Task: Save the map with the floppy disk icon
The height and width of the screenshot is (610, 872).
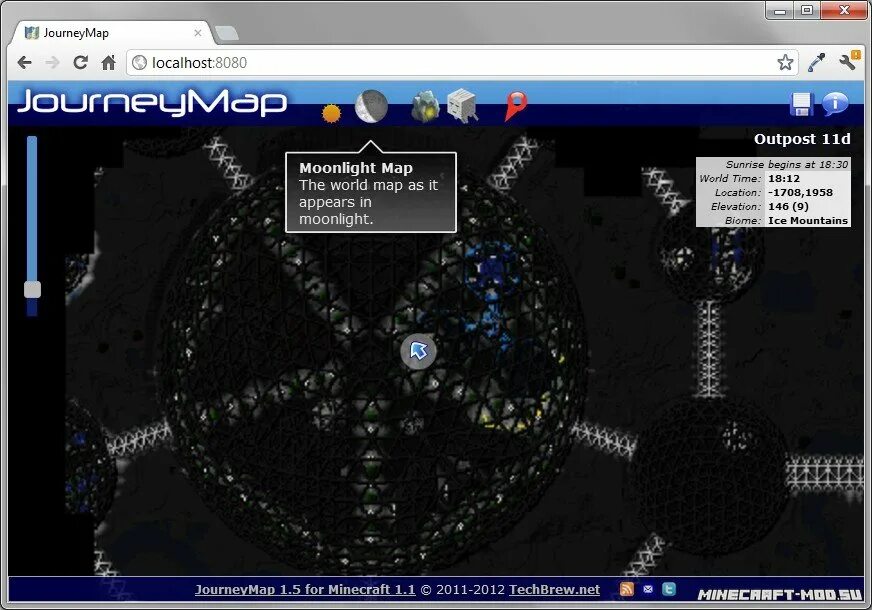Action: coord(801,105)
